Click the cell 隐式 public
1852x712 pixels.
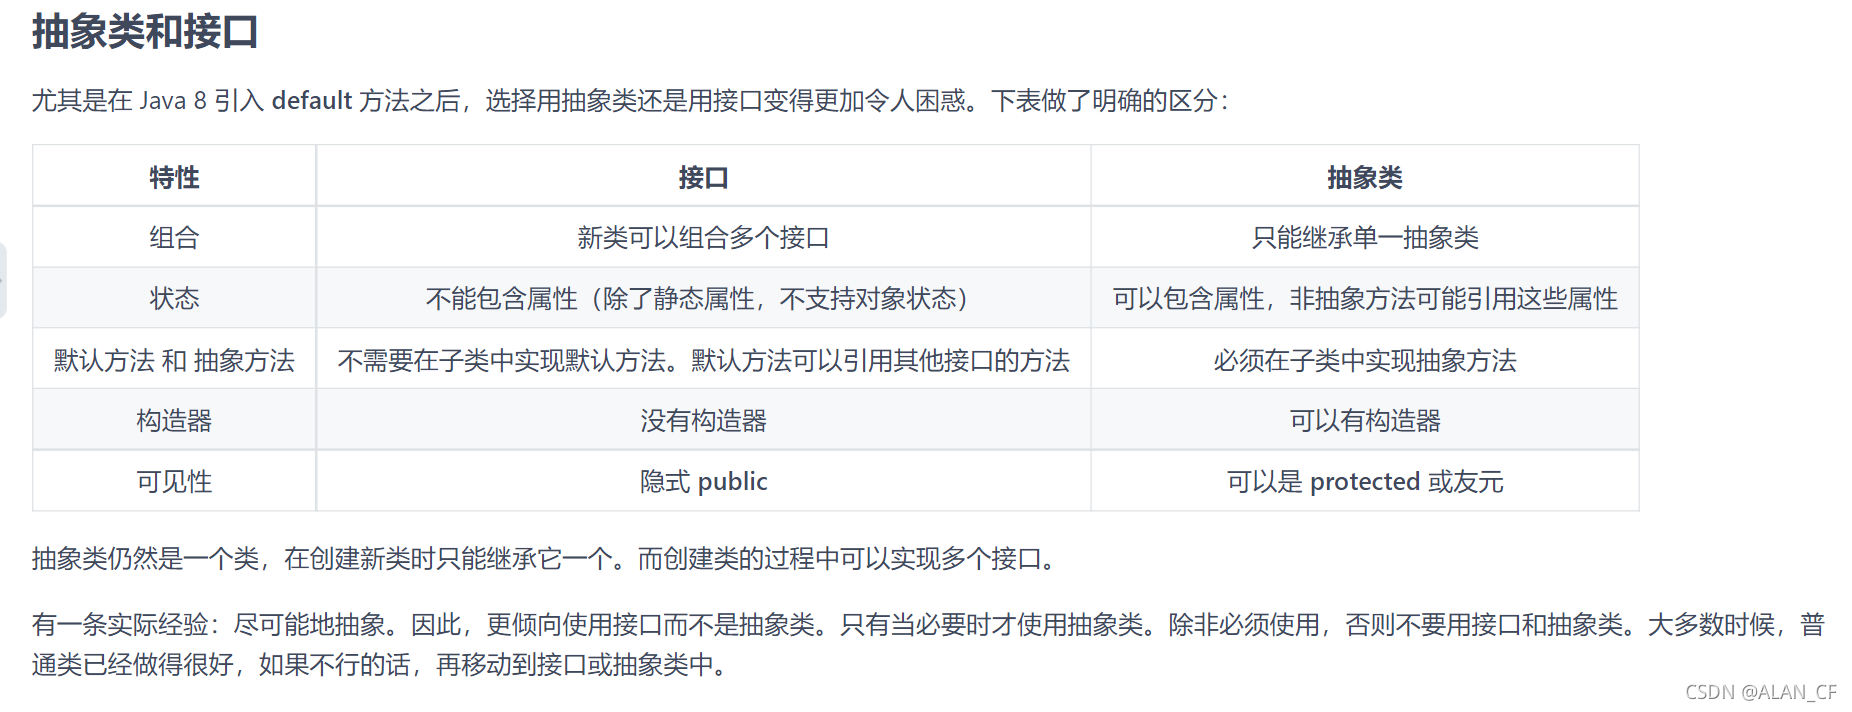[x=703, y=481]
